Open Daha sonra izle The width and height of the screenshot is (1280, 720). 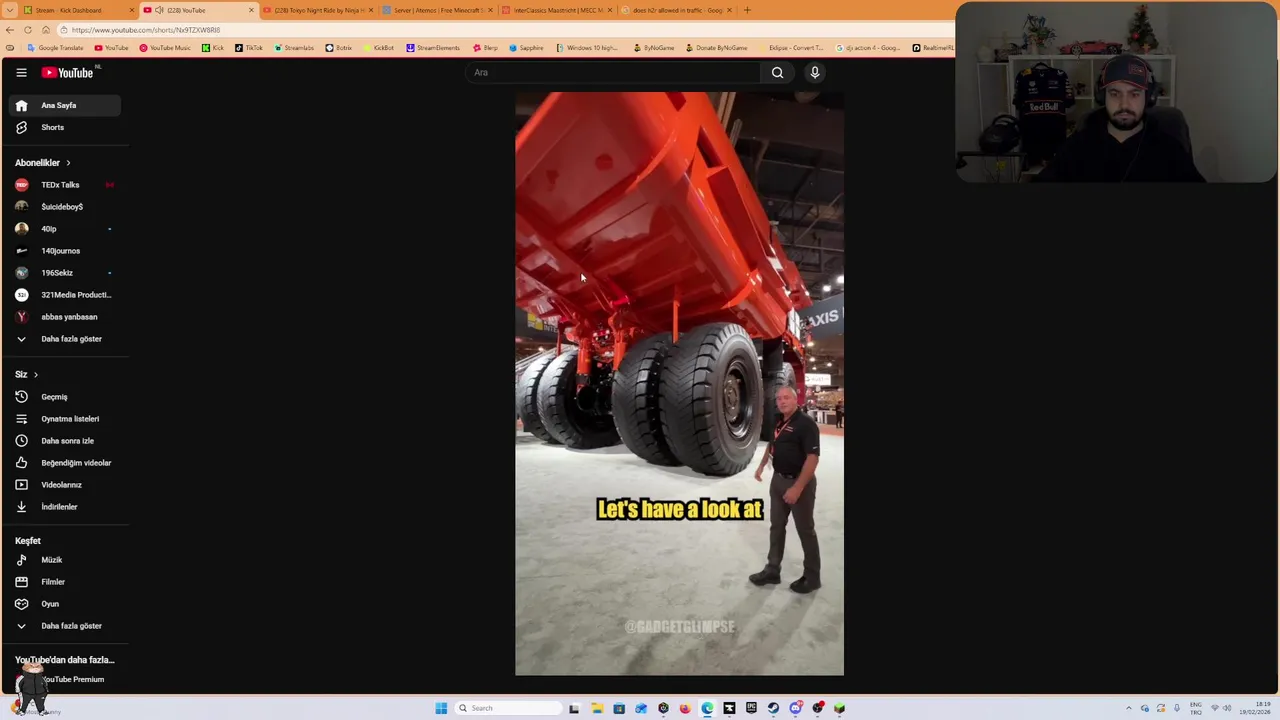(x=64, y=441)
